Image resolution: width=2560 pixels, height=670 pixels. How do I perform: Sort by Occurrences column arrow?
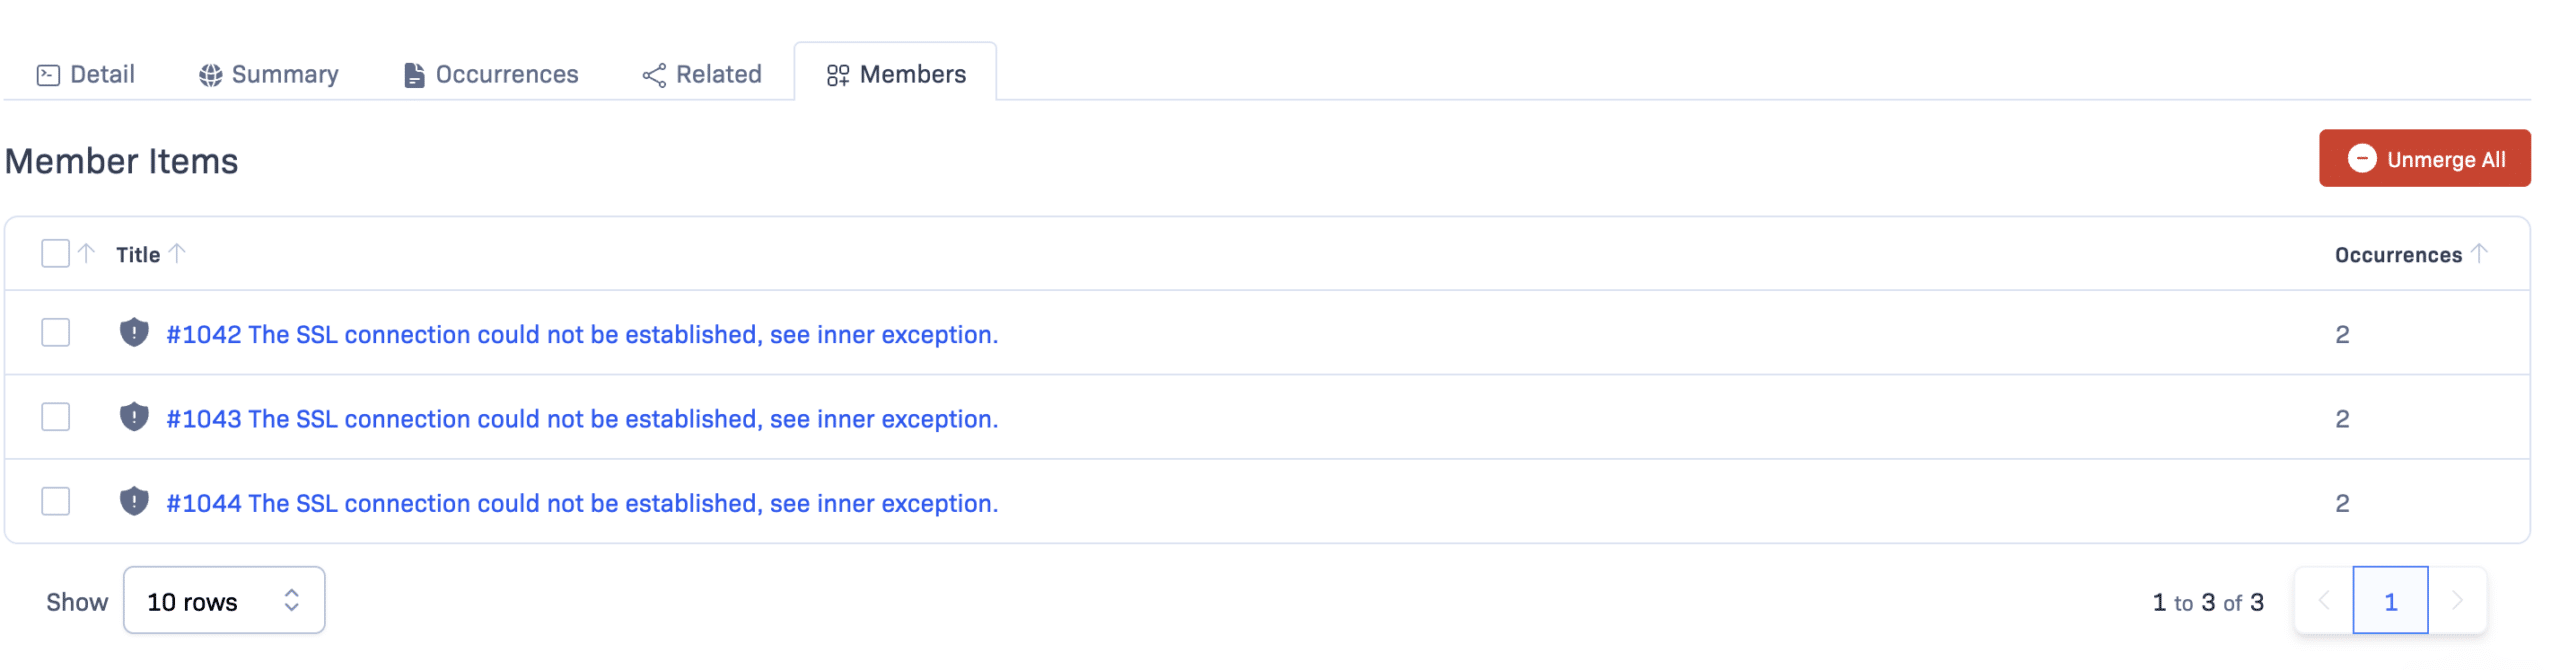coord(2480,254)
